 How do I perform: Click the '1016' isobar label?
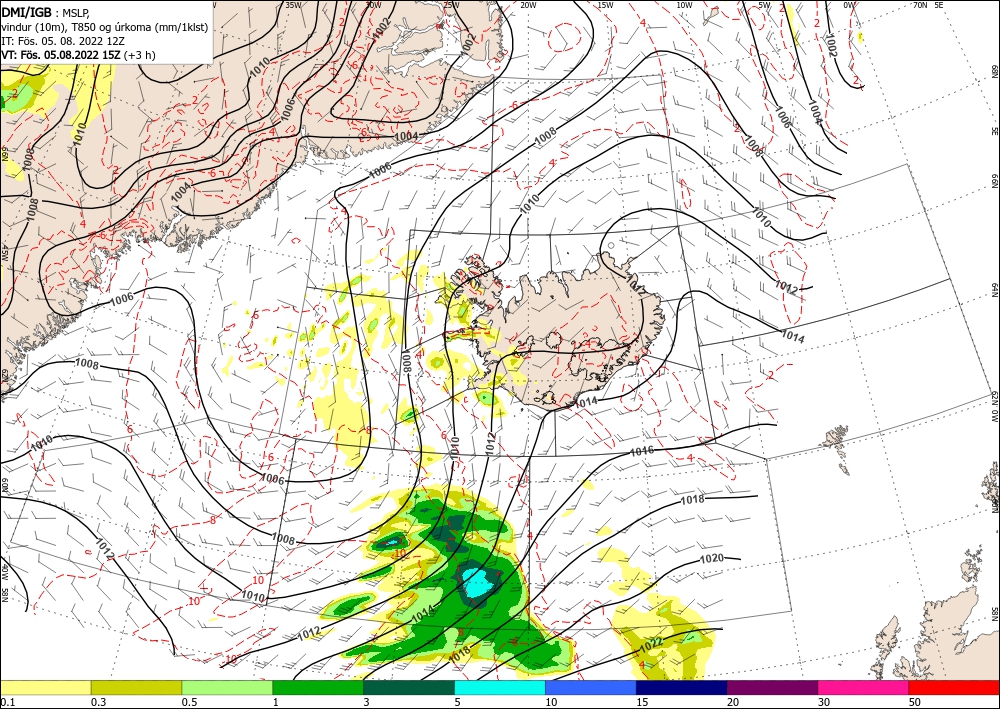(642, 451)
